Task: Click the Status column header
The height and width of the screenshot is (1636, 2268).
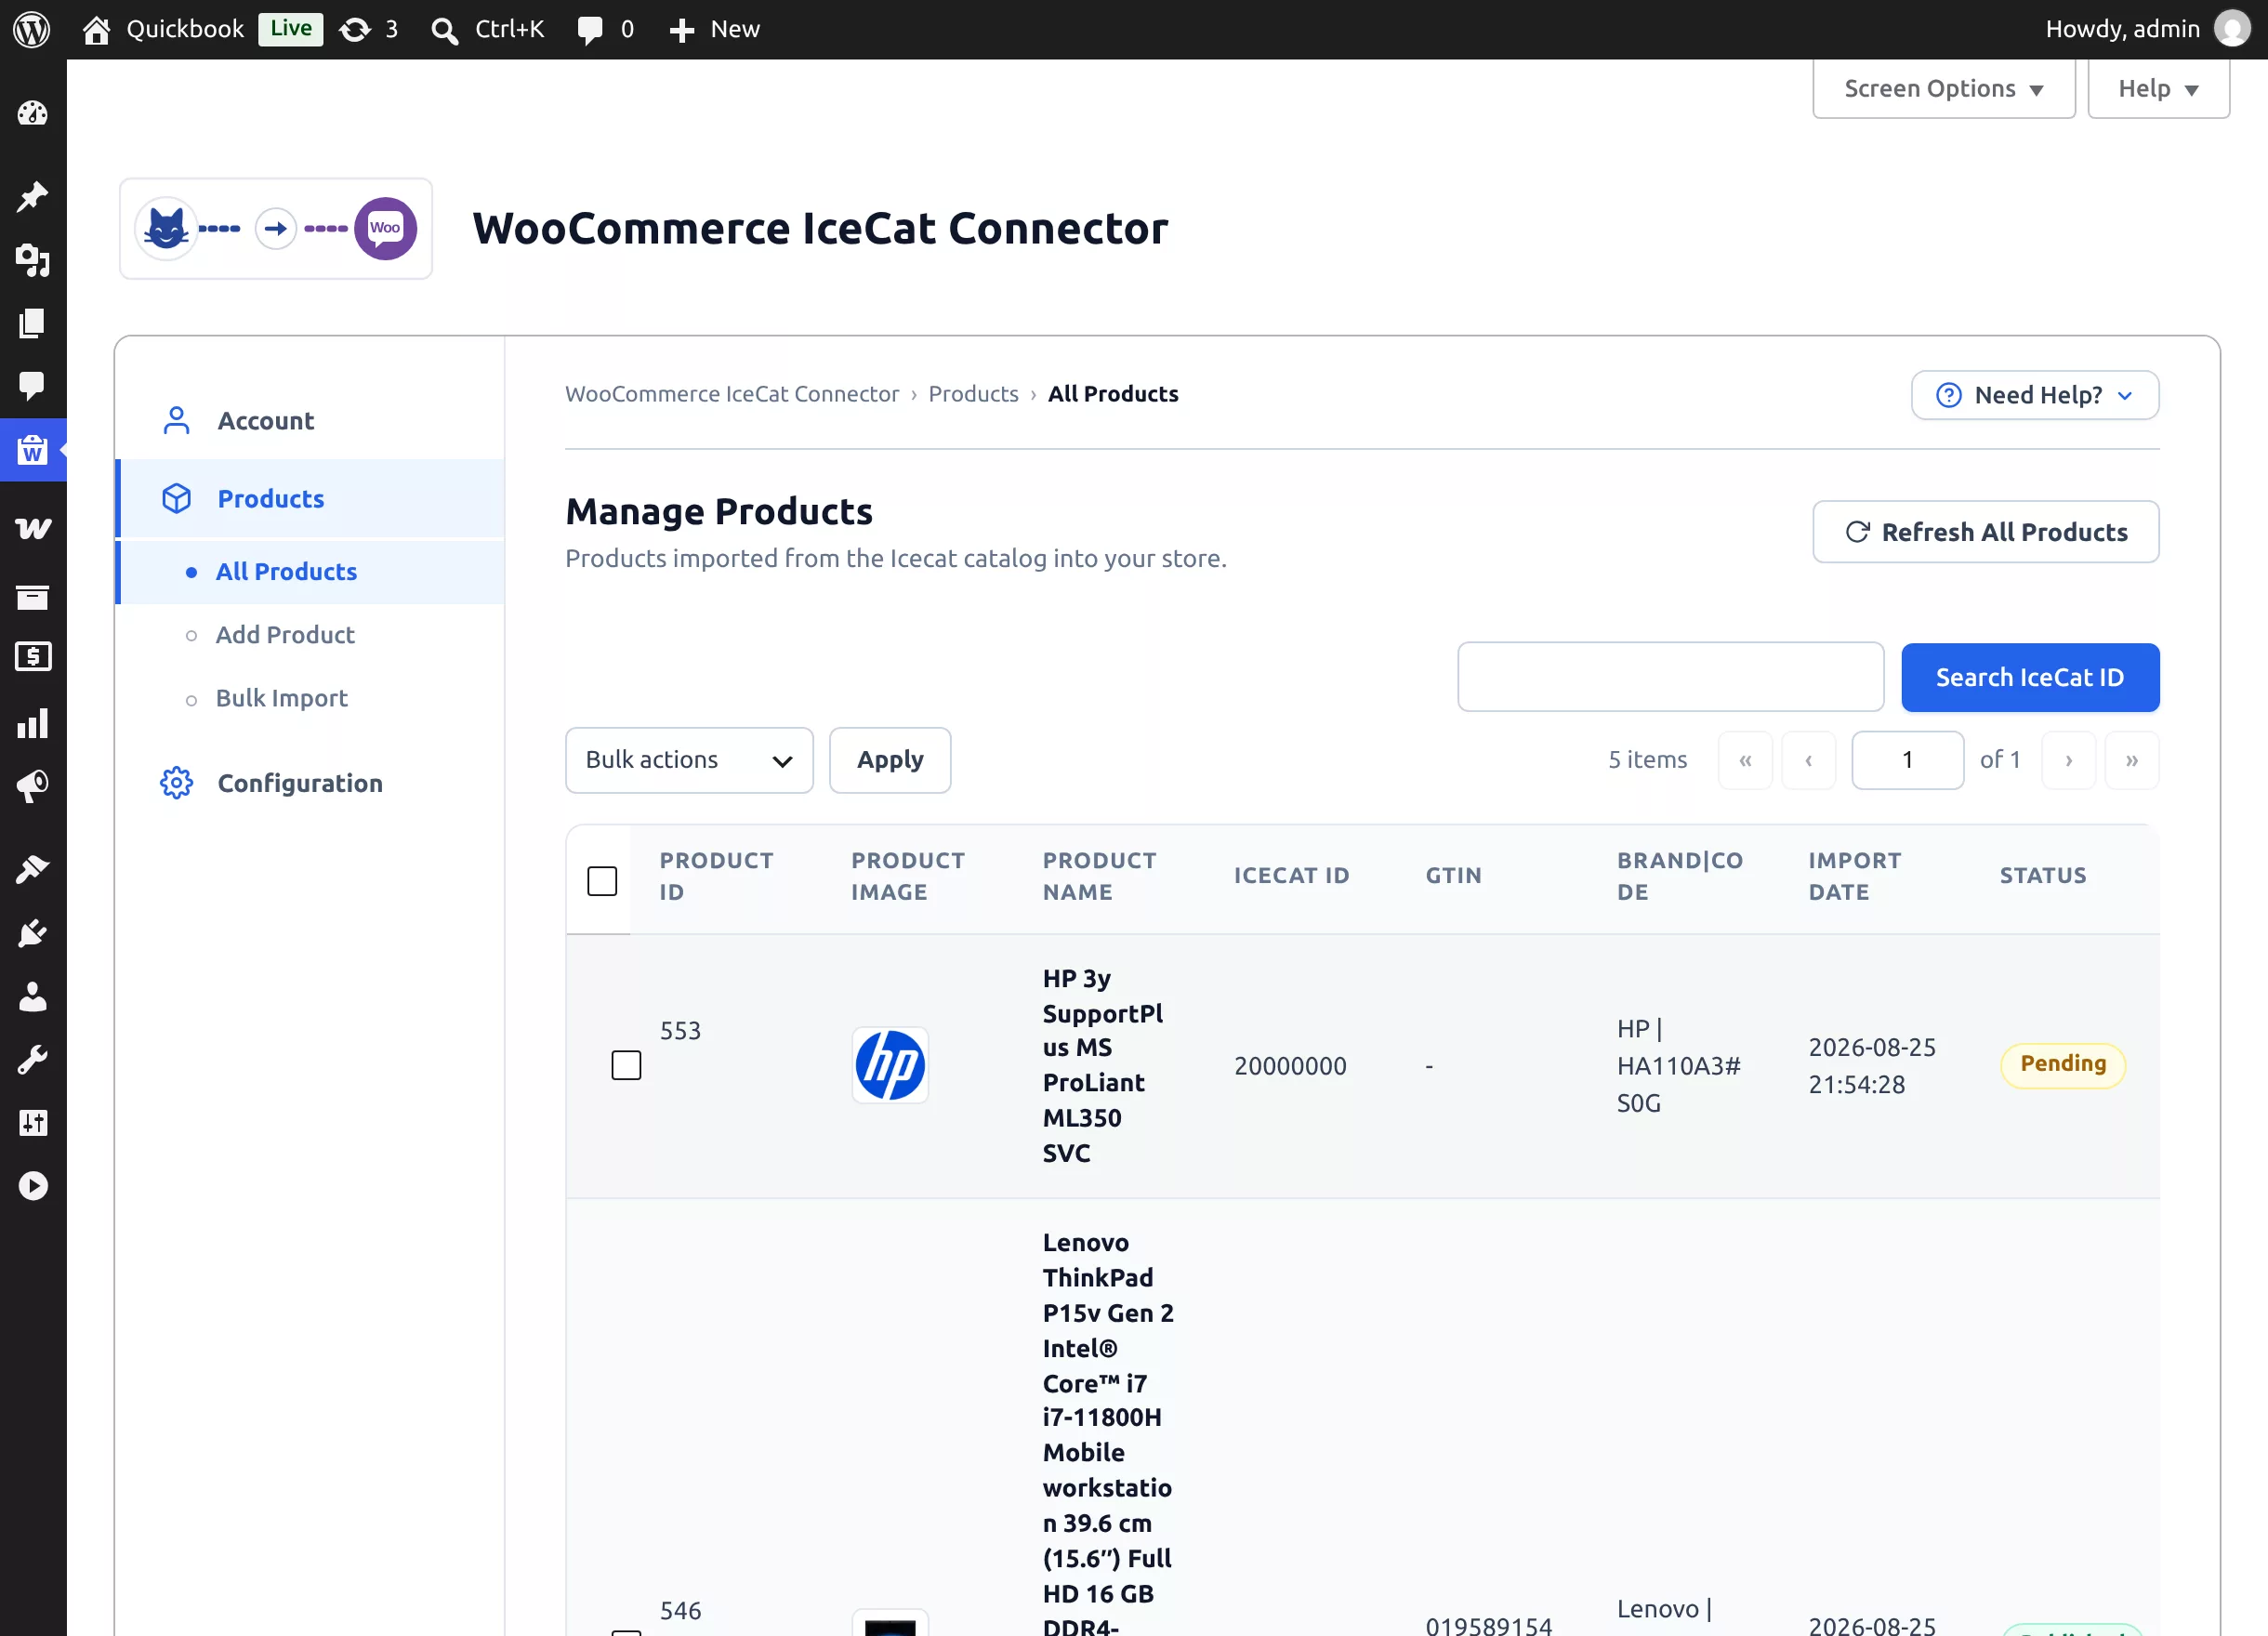Action: coord(2042,876)
